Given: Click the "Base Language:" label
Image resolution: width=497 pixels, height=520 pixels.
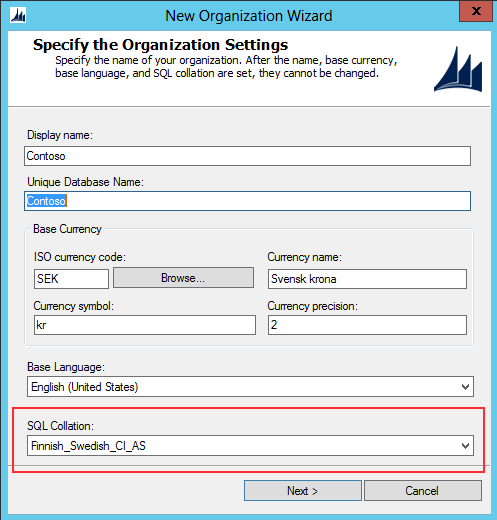Looking at the screenshot, I should click(x=66, y=367).
